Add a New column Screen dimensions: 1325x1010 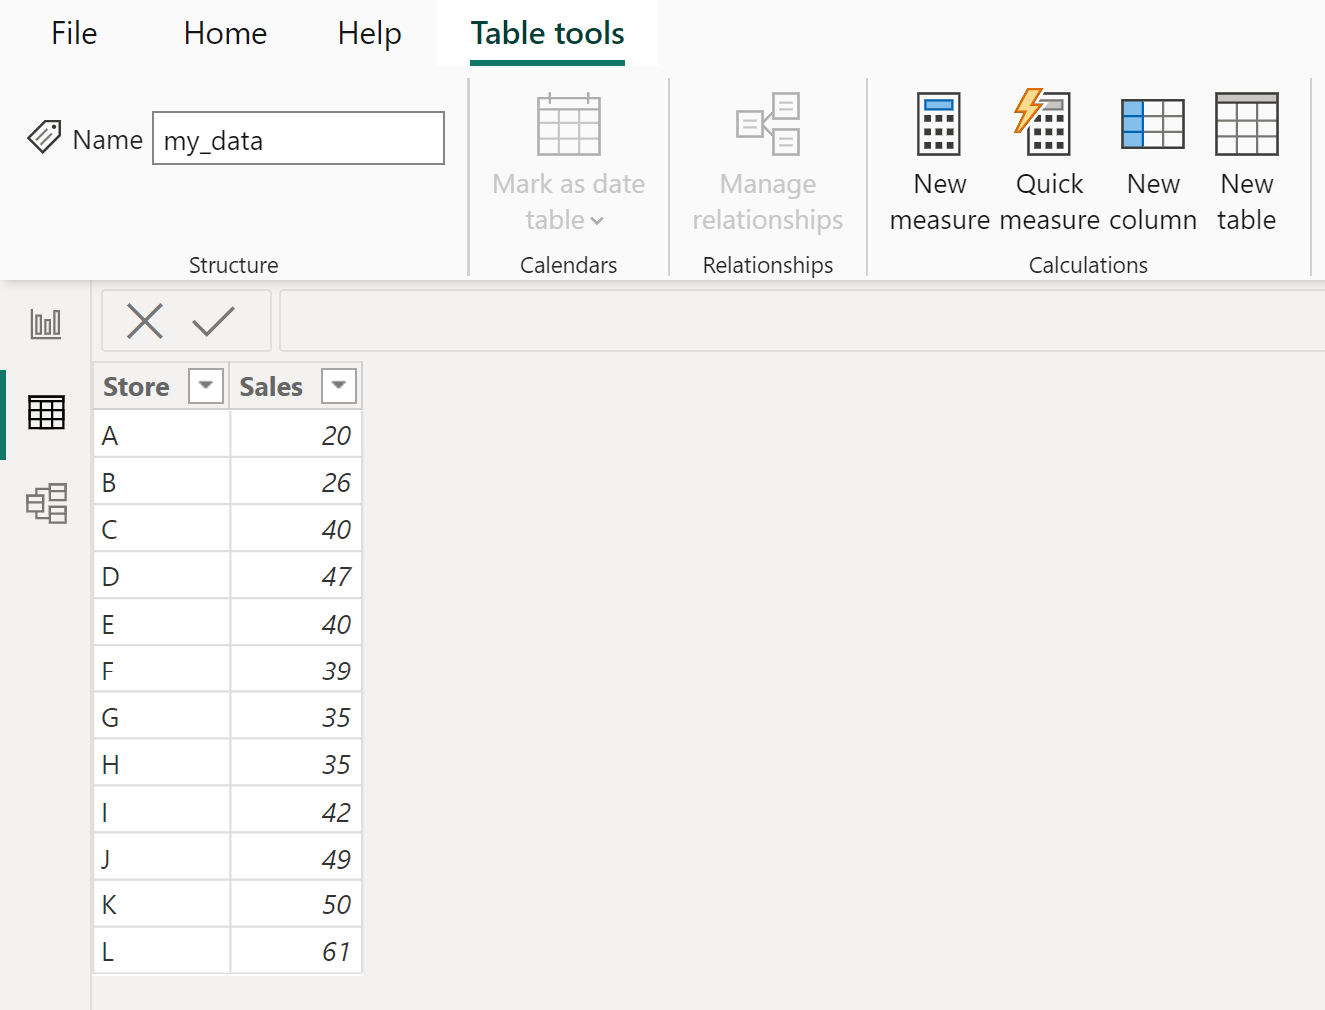pyautogui.click(x=1153, y=160)
